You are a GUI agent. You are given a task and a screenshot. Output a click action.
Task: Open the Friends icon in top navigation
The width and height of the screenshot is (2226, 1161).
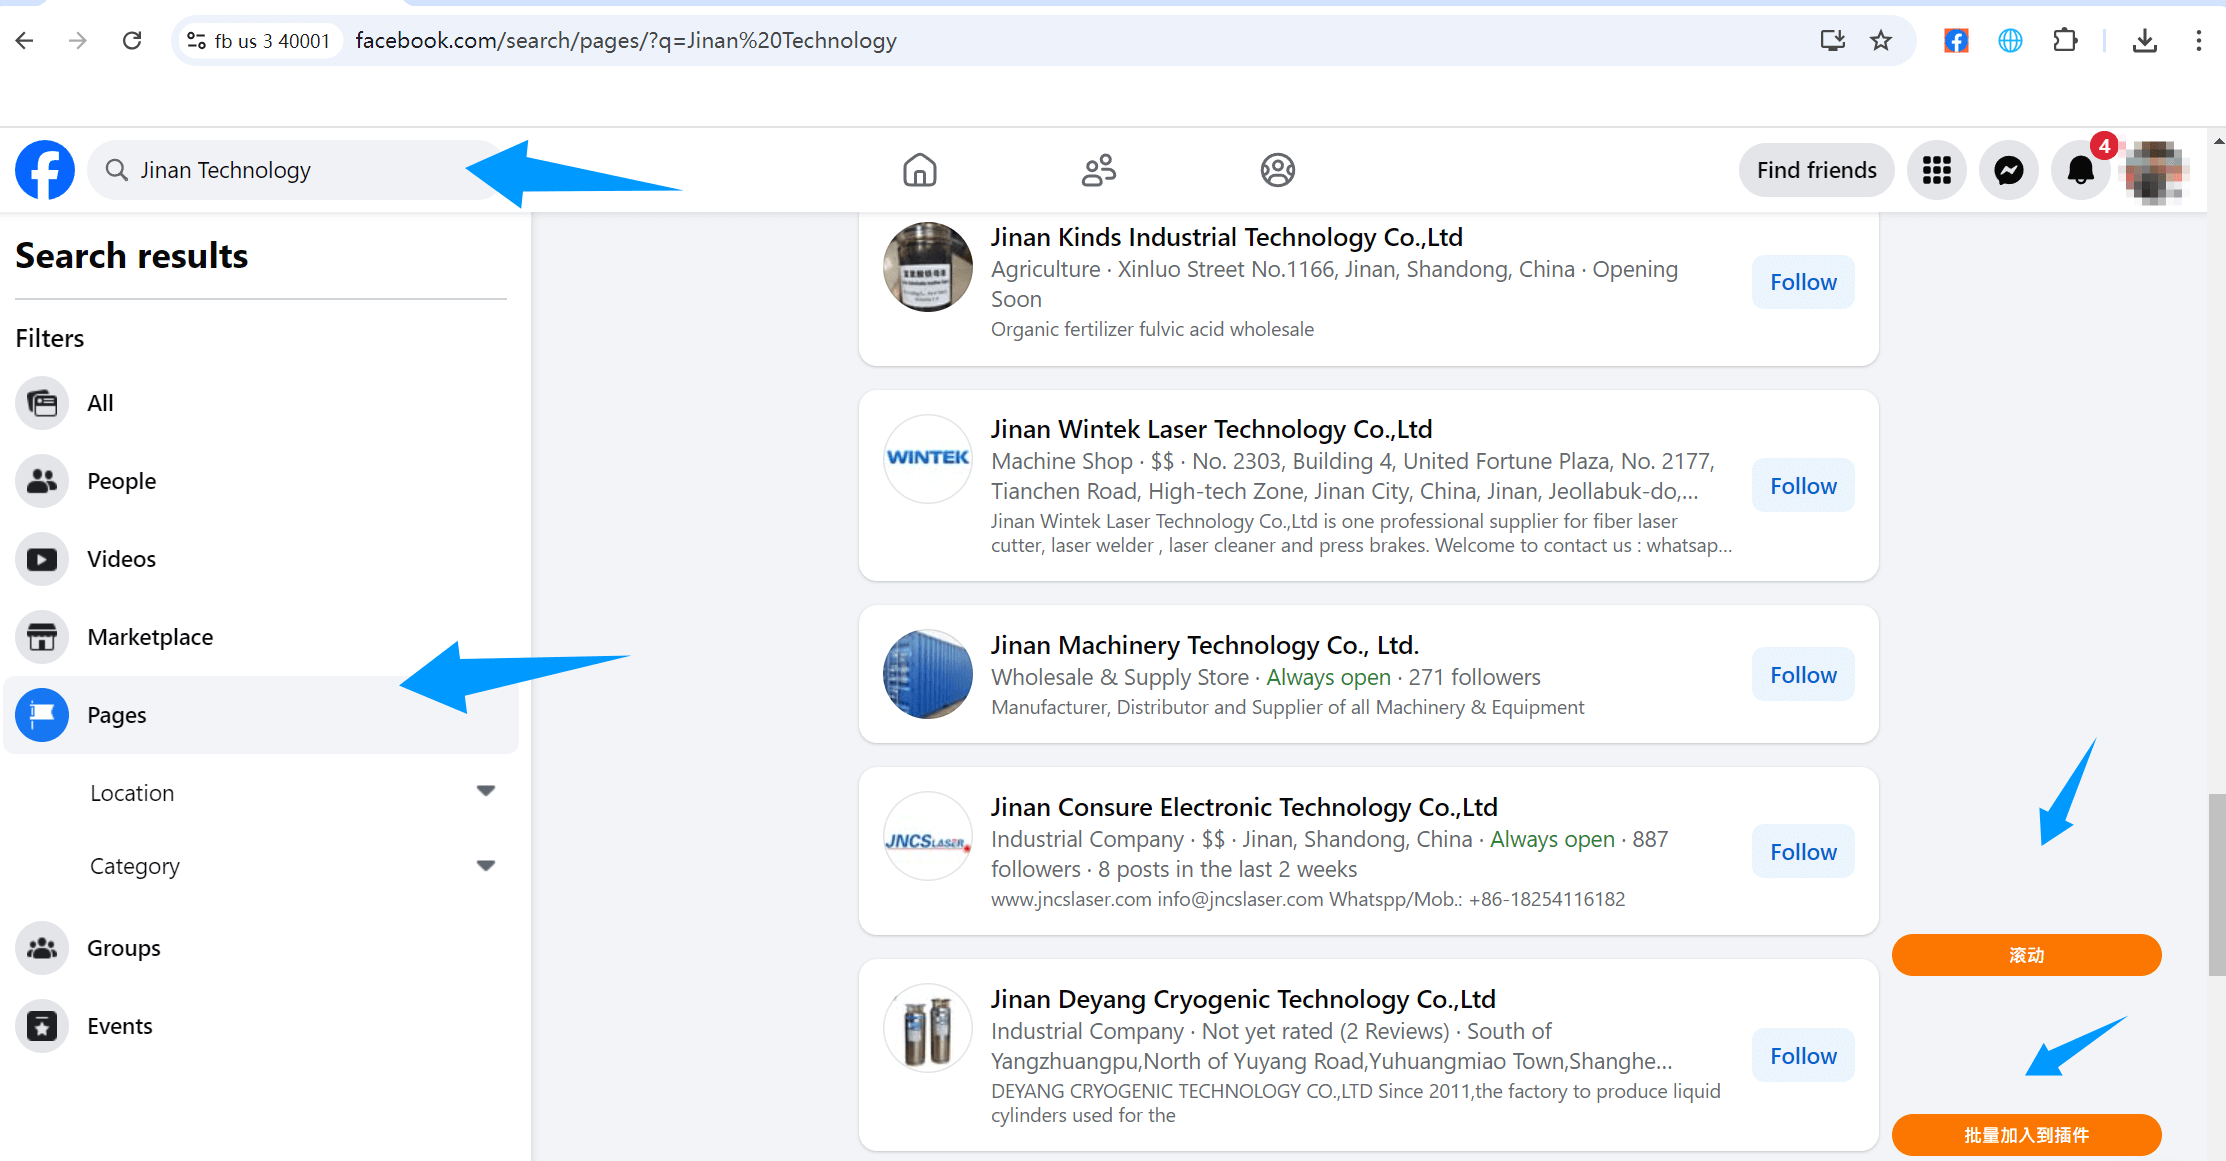click(x=1098, y=170)
